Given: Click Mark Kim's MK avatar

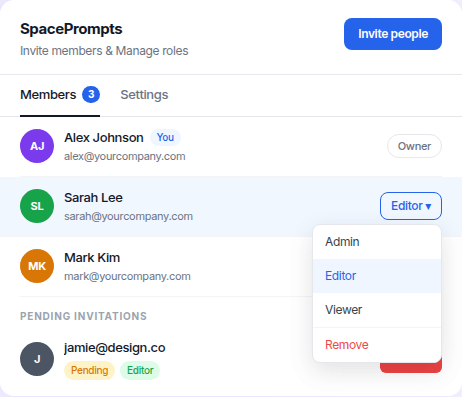Looking at the screenshot, I should (x=37, y=266).
